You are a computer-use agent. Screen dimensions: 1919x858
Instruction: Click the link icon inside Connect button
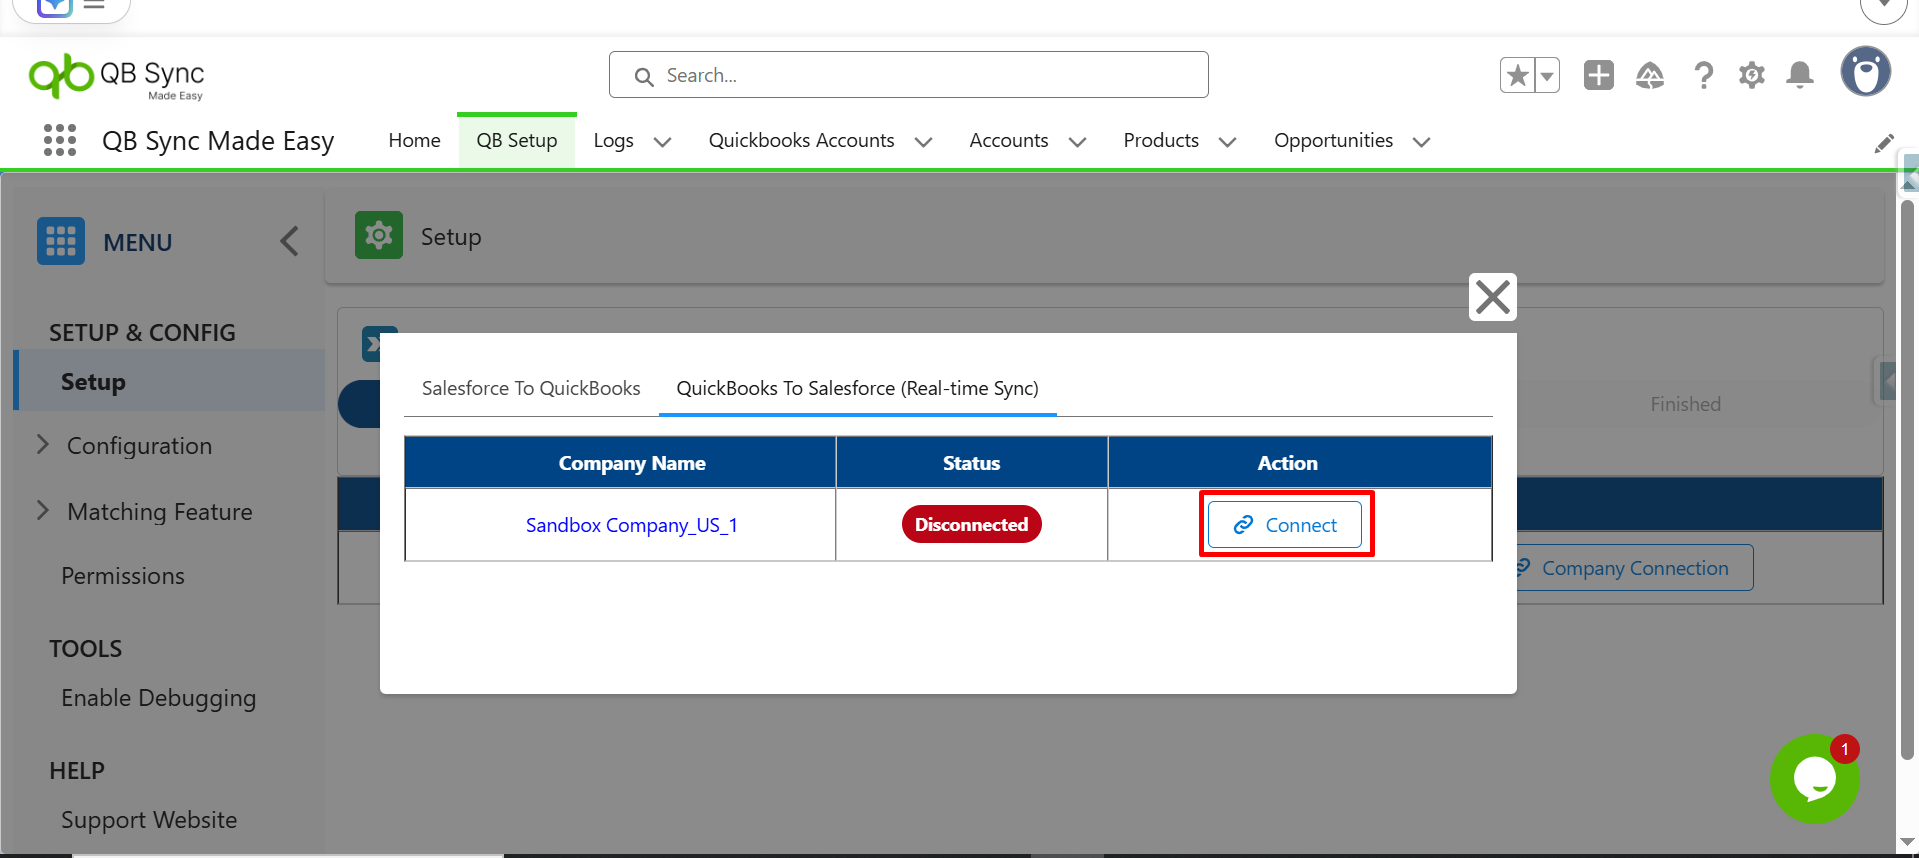coord(1243,525)
